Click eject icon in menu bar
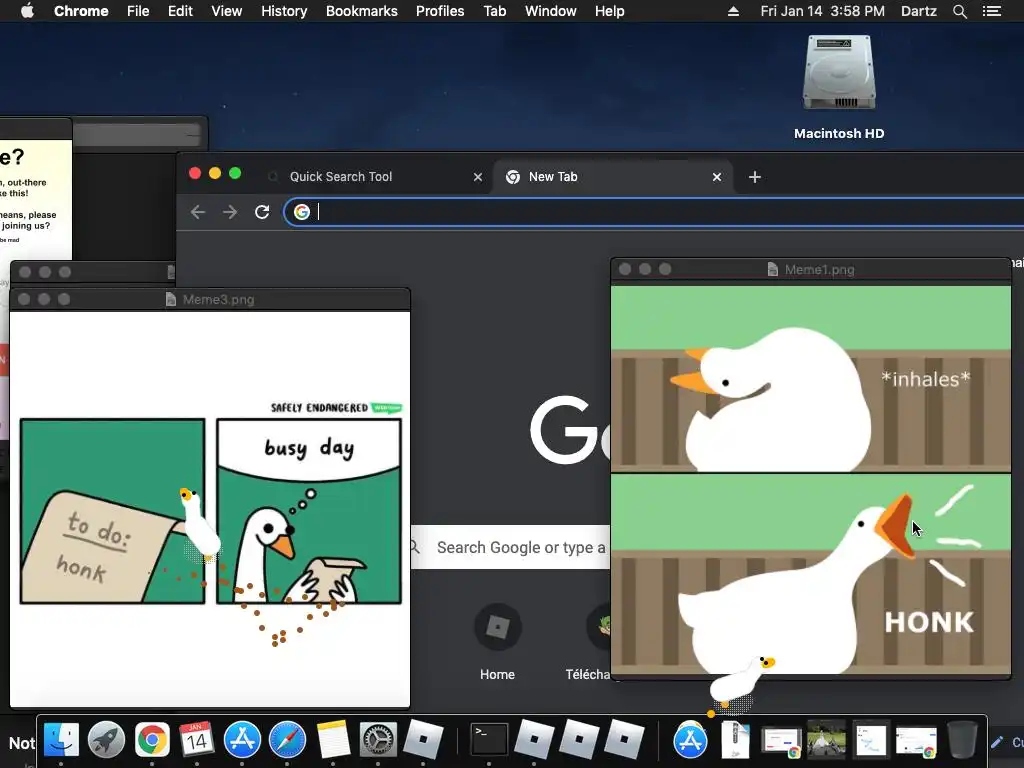1024x768 pixels. (733, 11)
